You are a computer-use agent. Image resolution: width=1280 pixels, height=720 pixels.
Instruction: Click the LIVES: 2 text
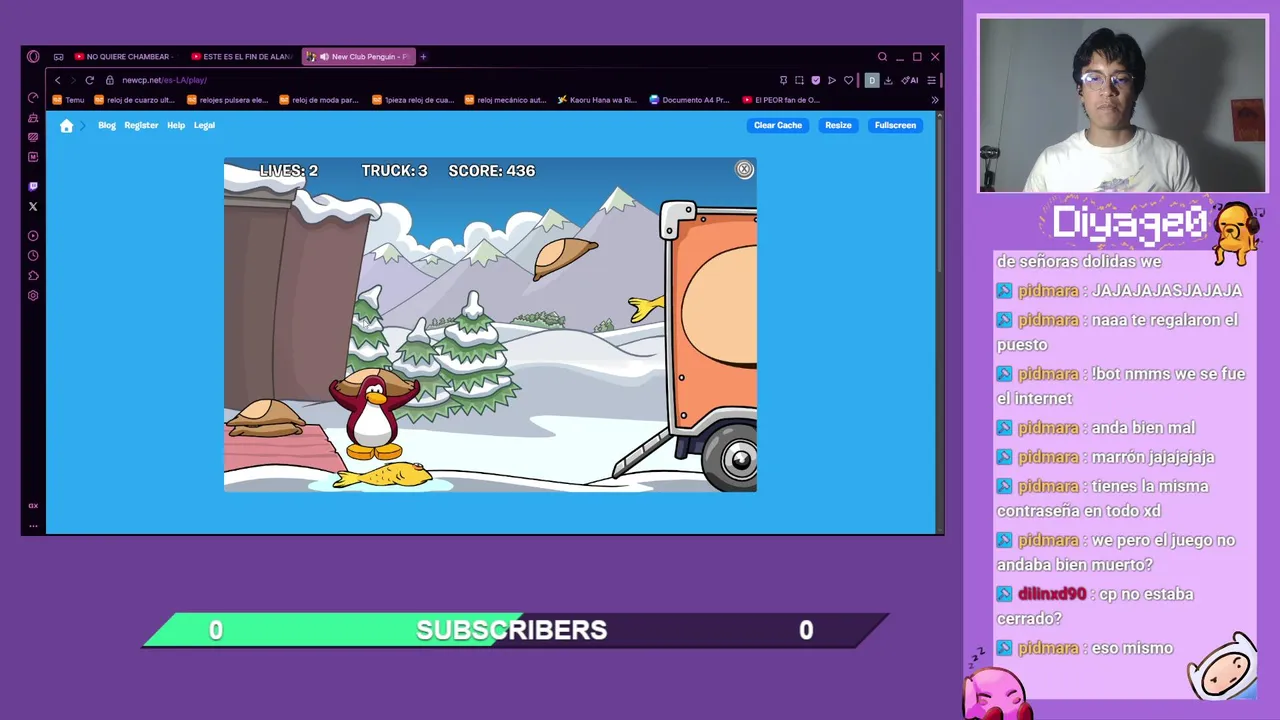[x=288, y=171]
